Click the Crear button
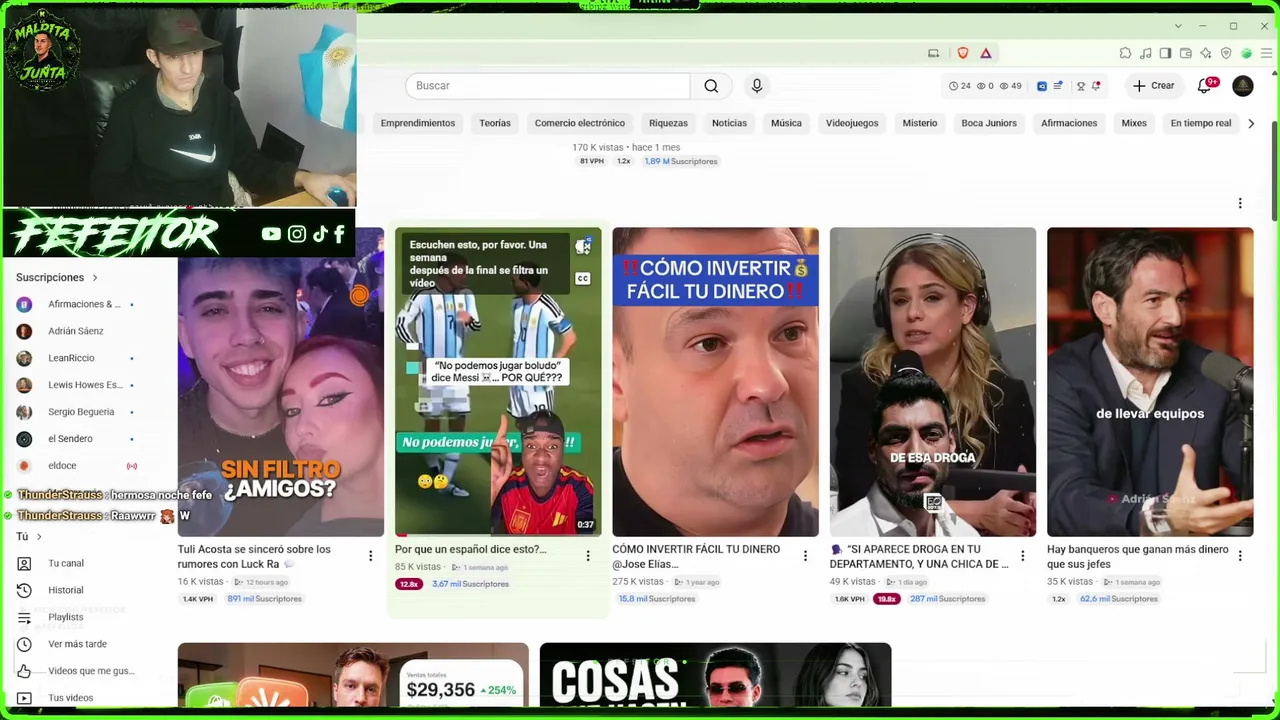This screenshot has width=1280, height=720. tap(1154, 86)
